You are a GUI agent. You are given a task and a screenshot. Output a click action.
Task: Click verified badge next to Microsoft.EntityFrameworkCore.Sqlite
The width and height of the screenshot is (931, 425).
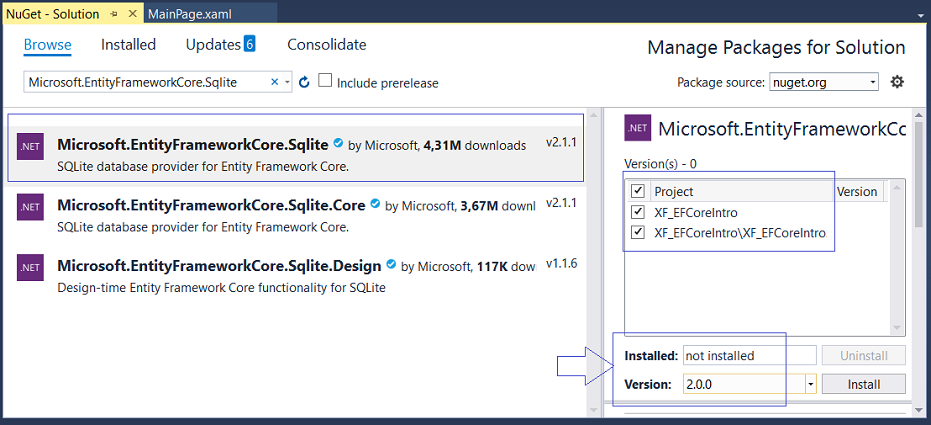338,143
